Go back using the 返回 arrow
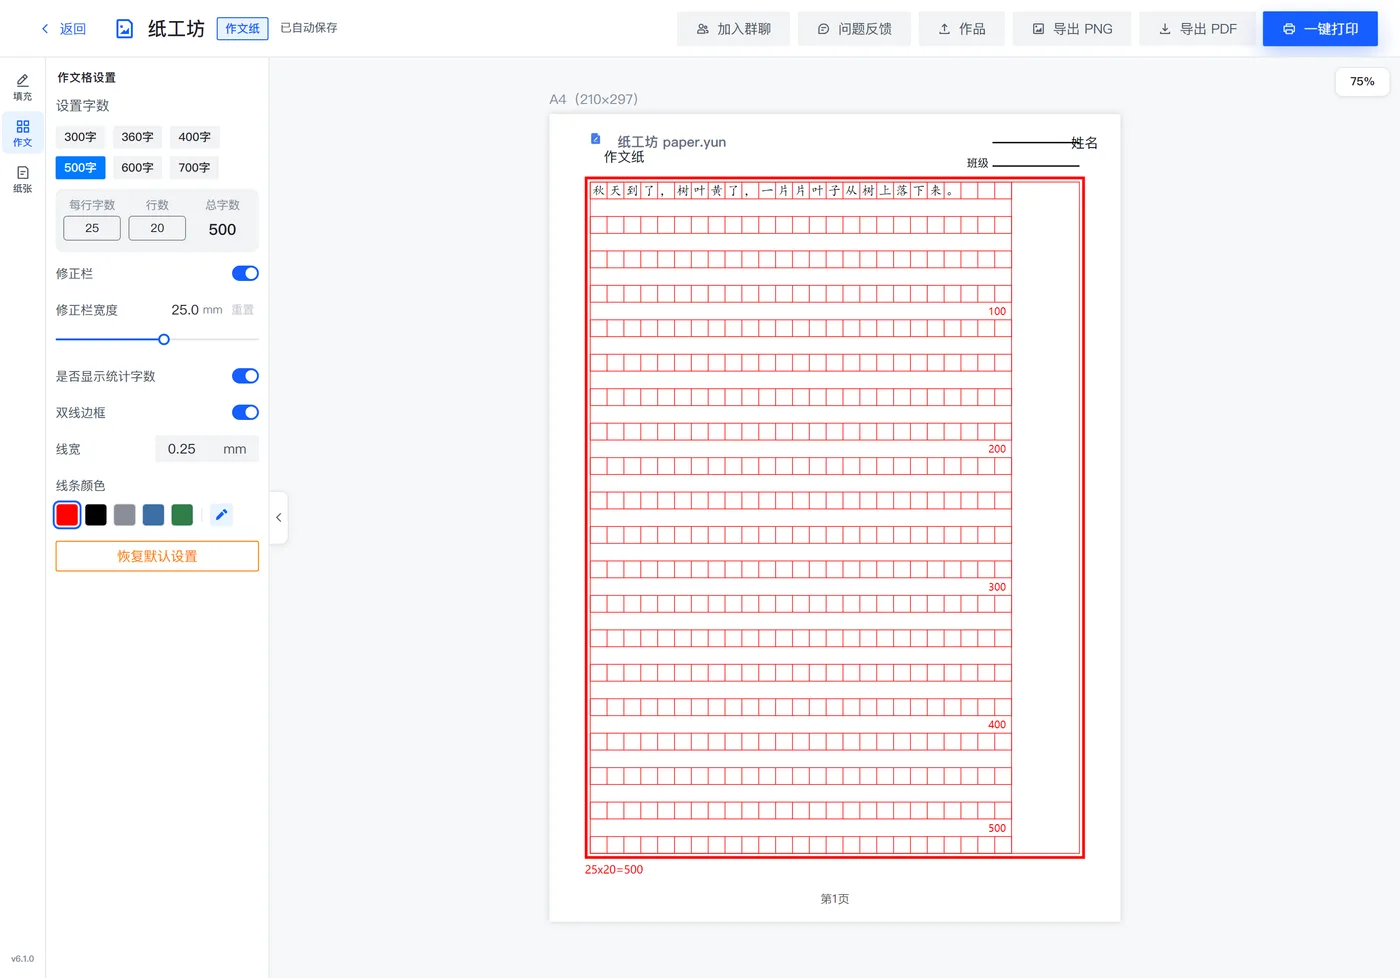The height and width of the screenshot is (978, 1400). [63, 29]
